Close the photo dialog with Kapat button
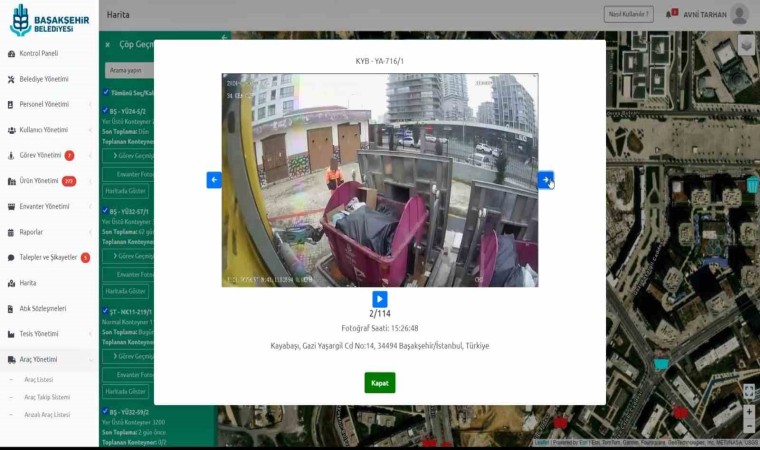Screen dimensions: 760x450 click(380, 383)
